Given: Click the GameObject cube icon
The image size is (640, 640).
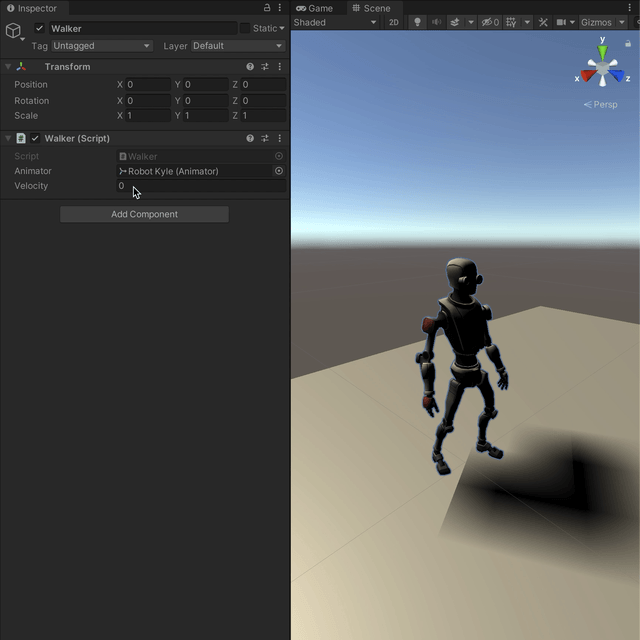Looking at the screenshot, I should 13,30.
